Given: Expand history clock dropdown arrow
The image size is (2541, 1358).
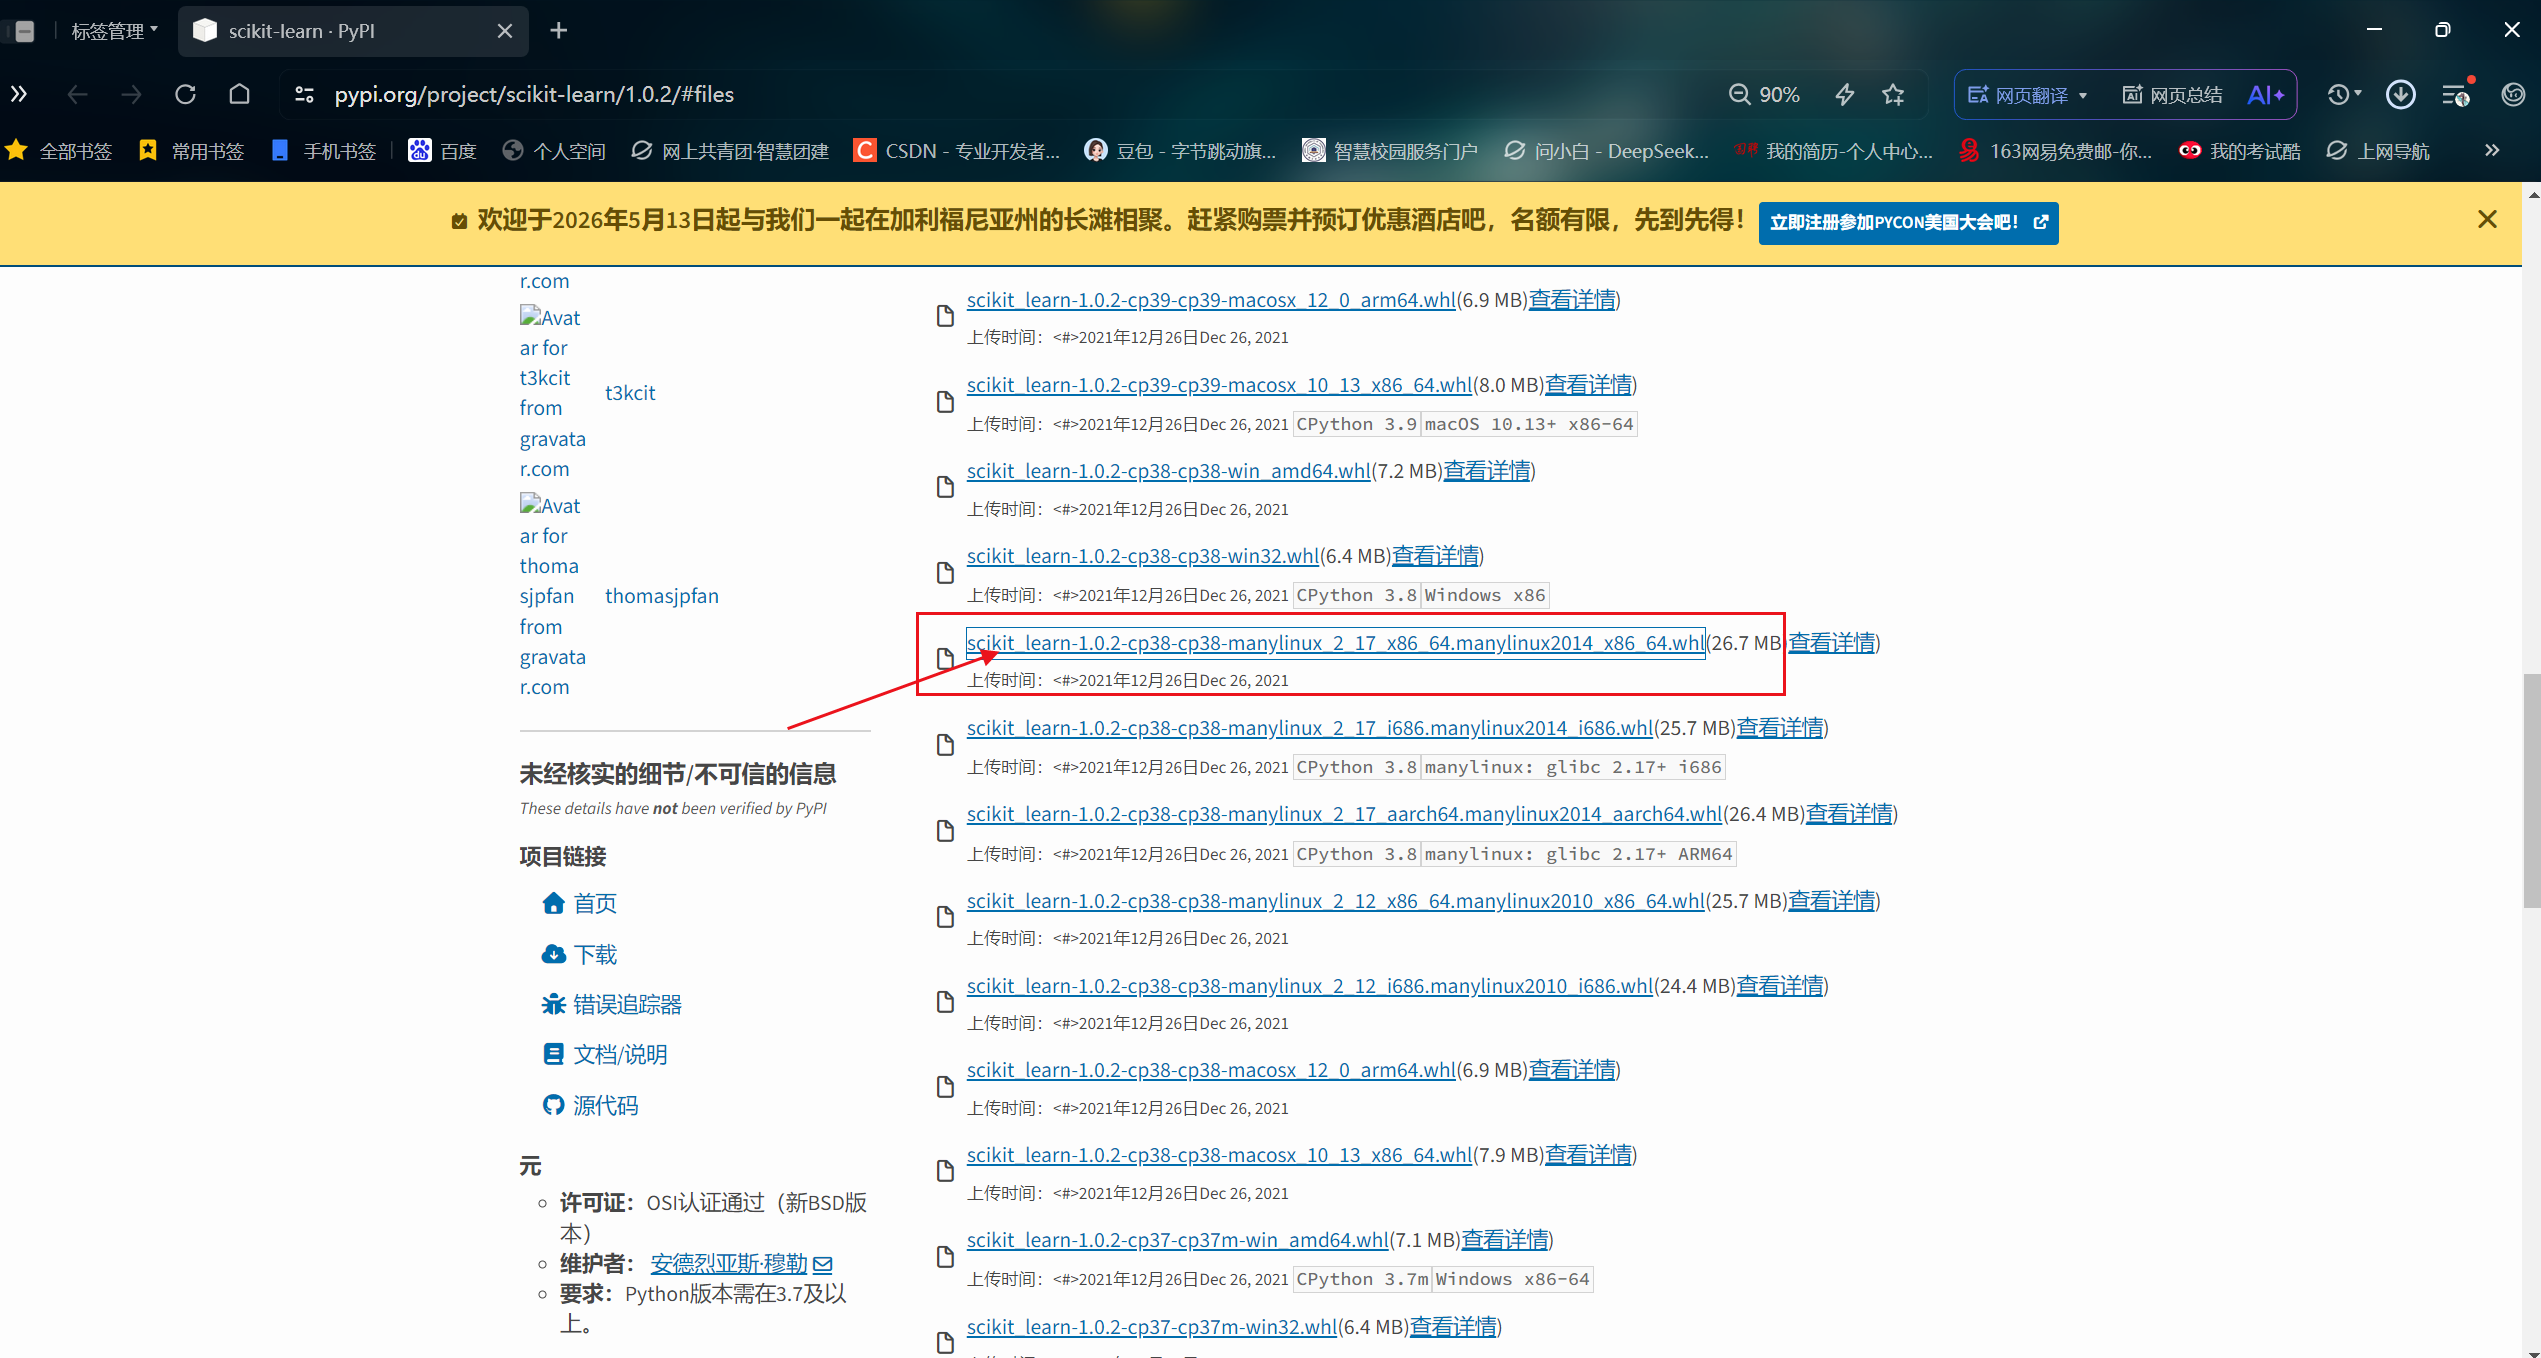Looking at the screenshot, I should [2357, 93].
